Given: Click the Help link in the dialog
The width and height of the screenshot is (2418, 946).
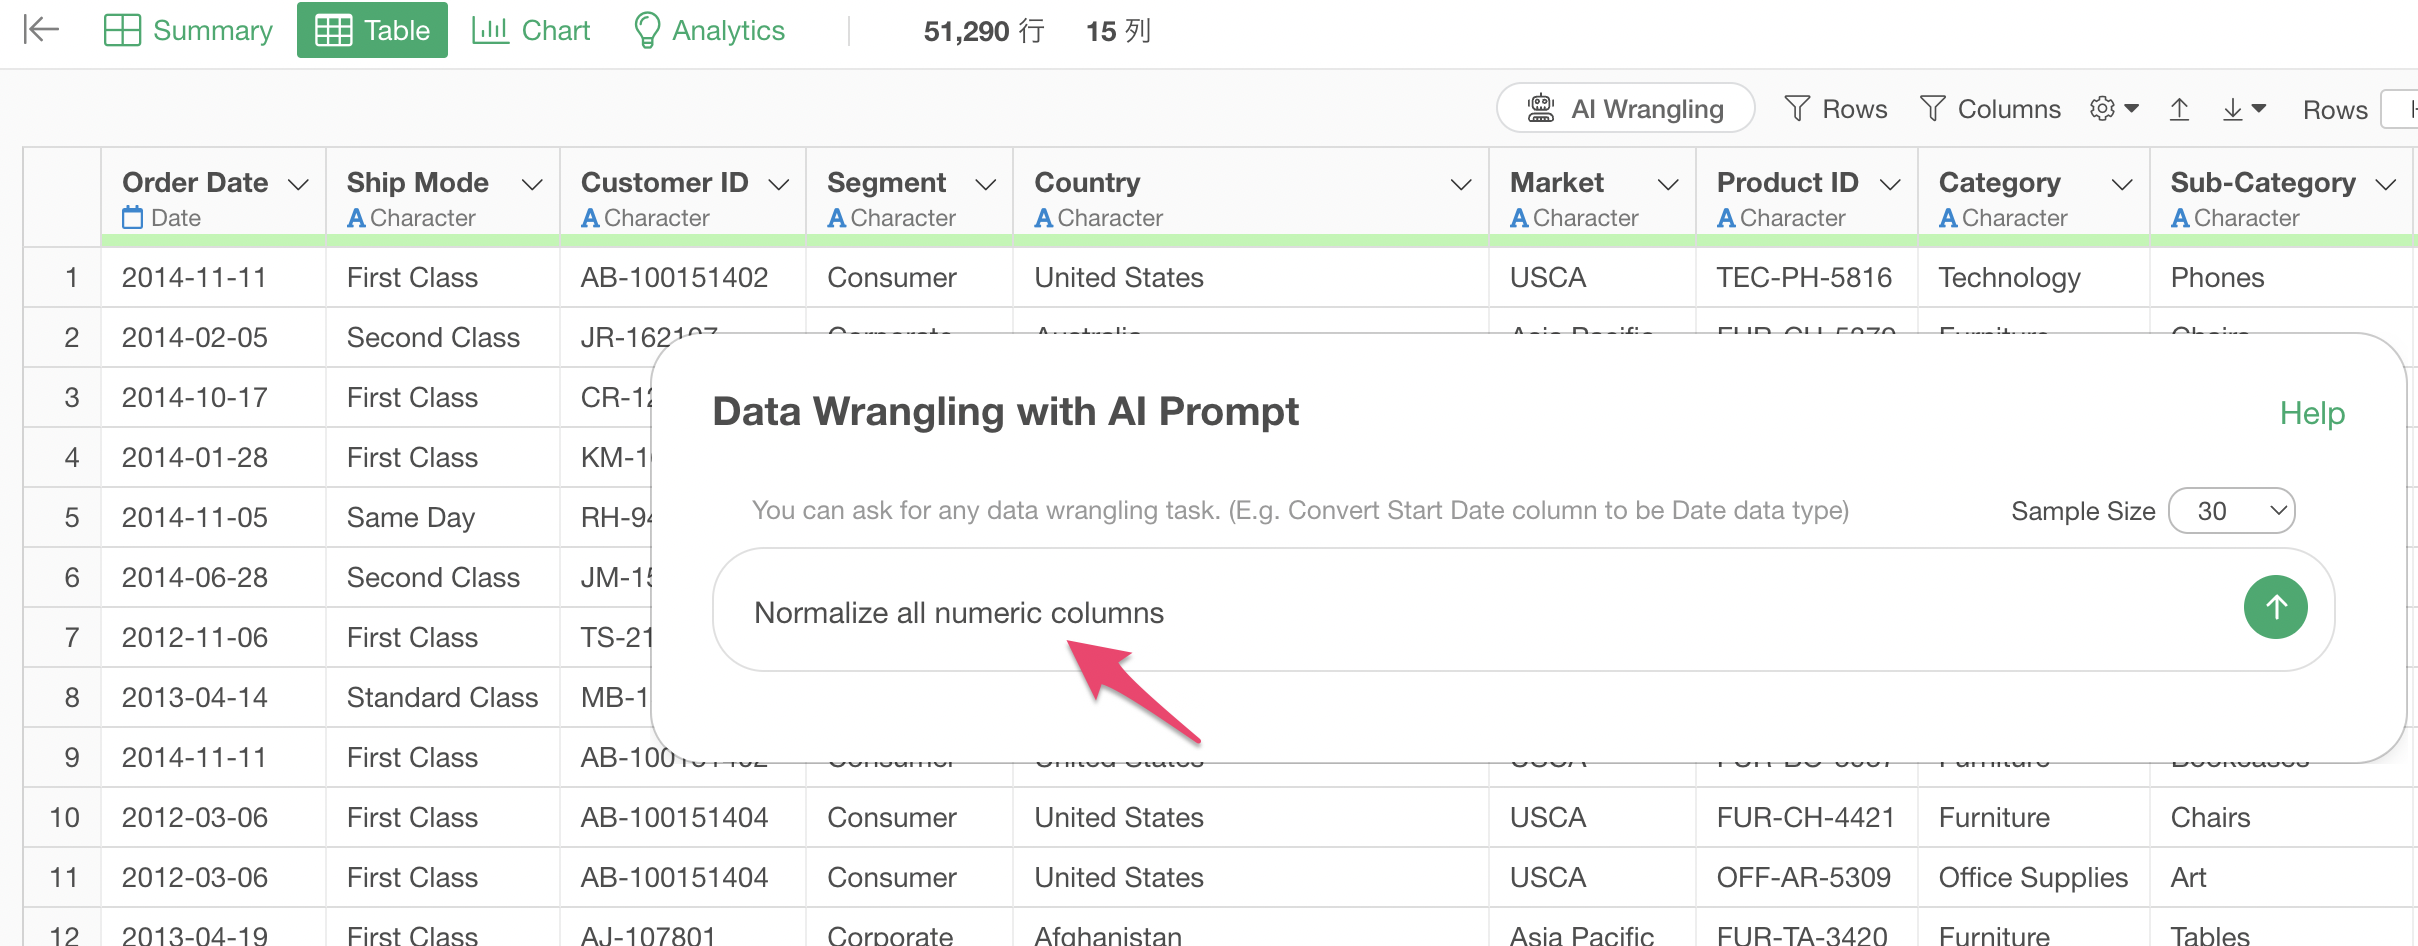Looking at the screenshot, I should coord(2311,413).
